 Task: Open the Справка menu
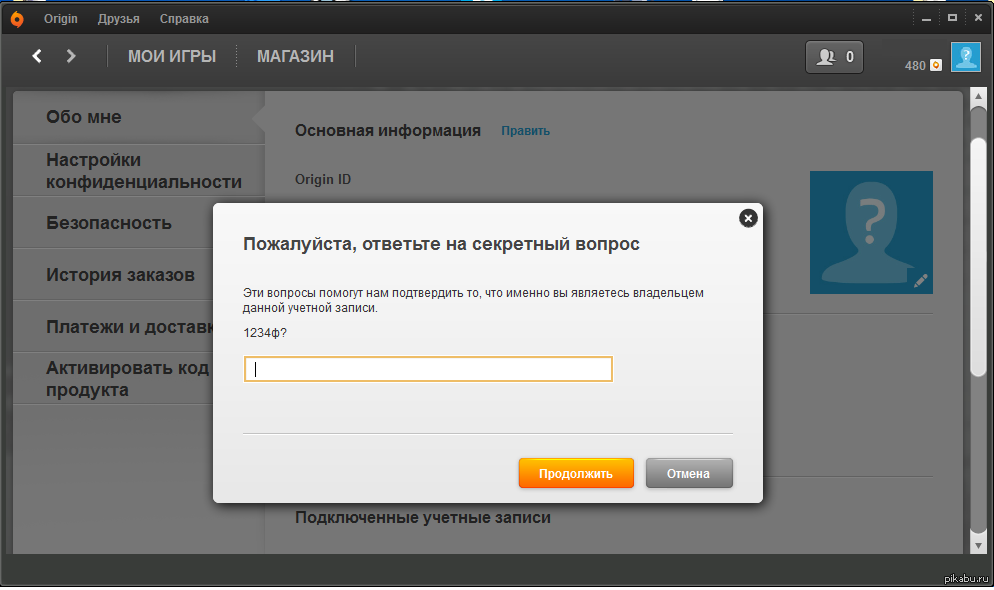(184, 19)
